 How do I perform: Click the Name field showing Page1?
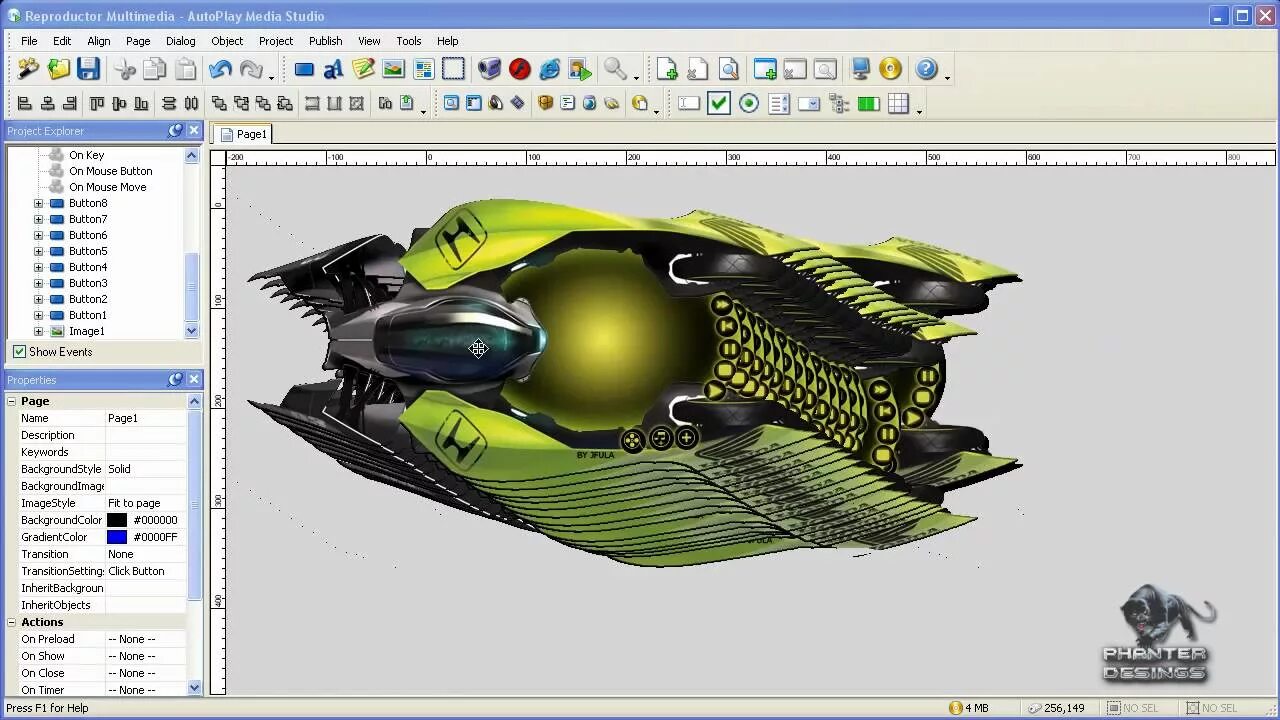point(145,418)
